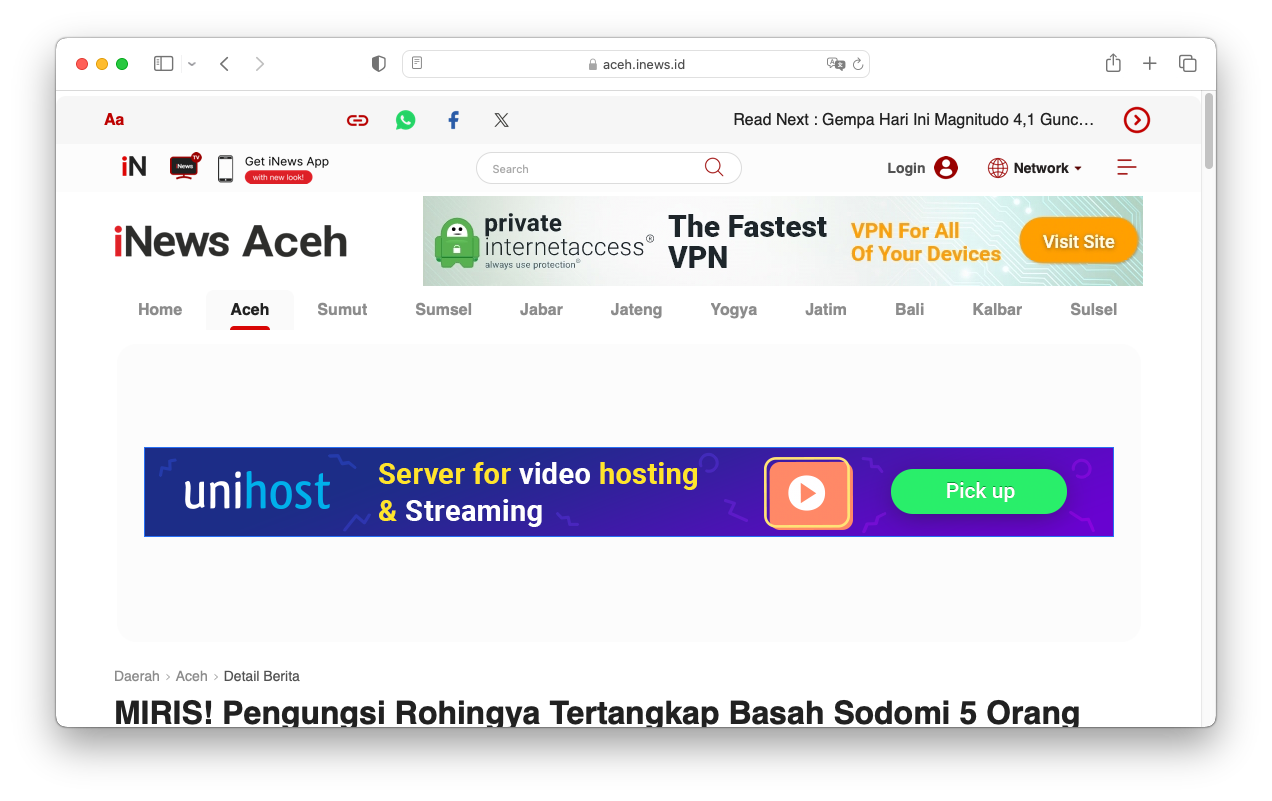Open the Safari share button

(x=1113, y=63)
